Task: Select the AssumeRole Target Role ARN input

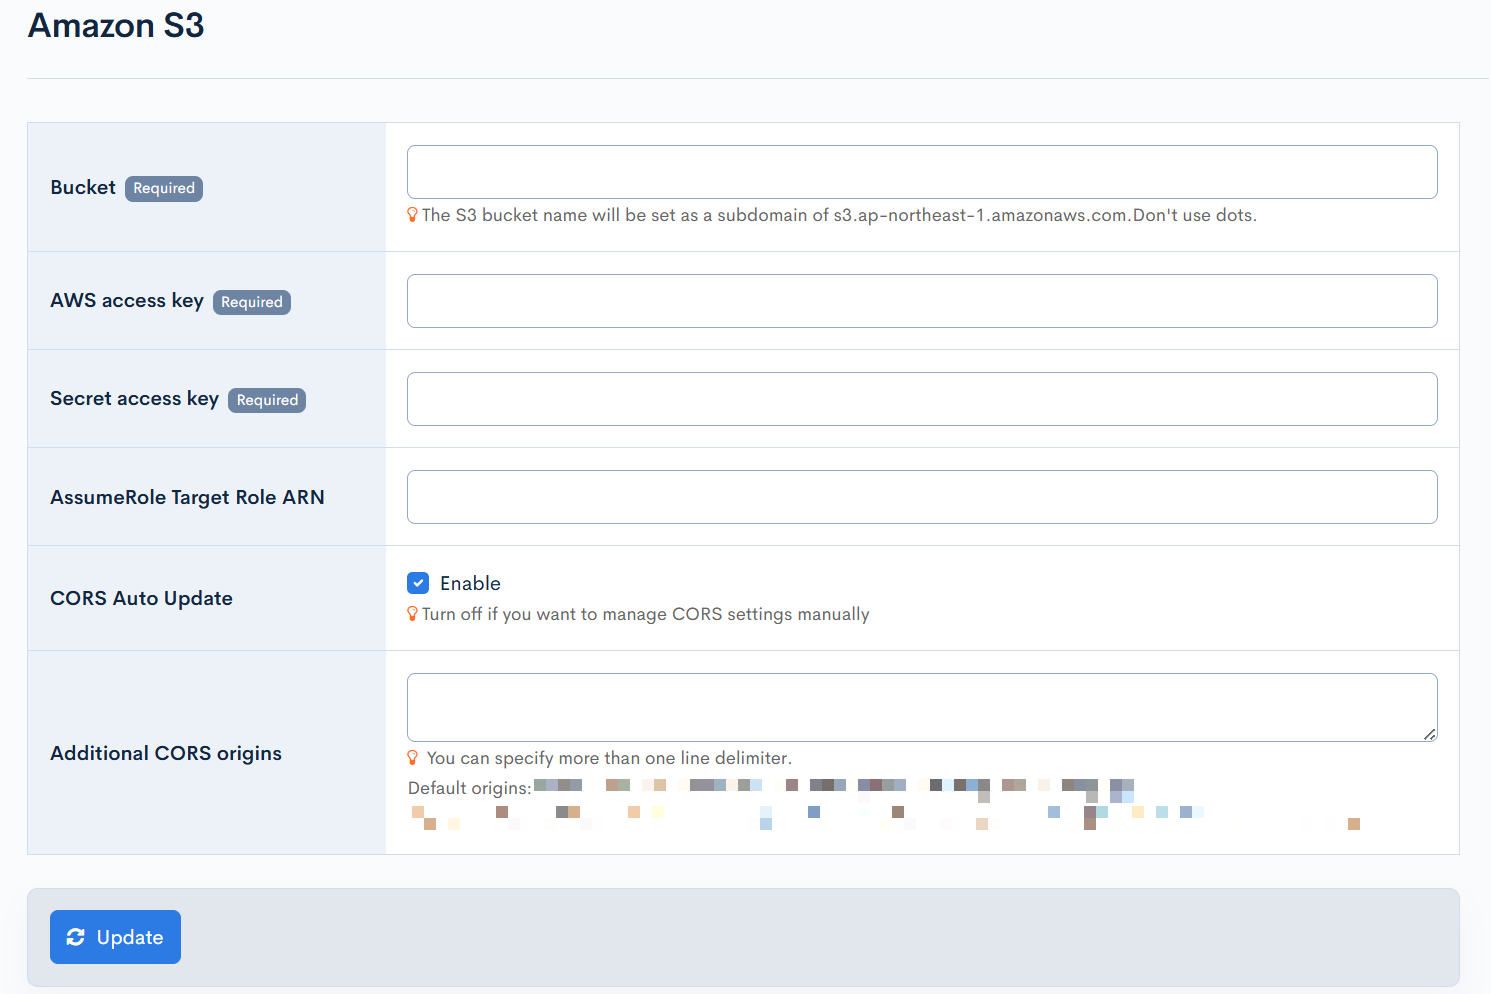Action: click(x=921, y=497)
